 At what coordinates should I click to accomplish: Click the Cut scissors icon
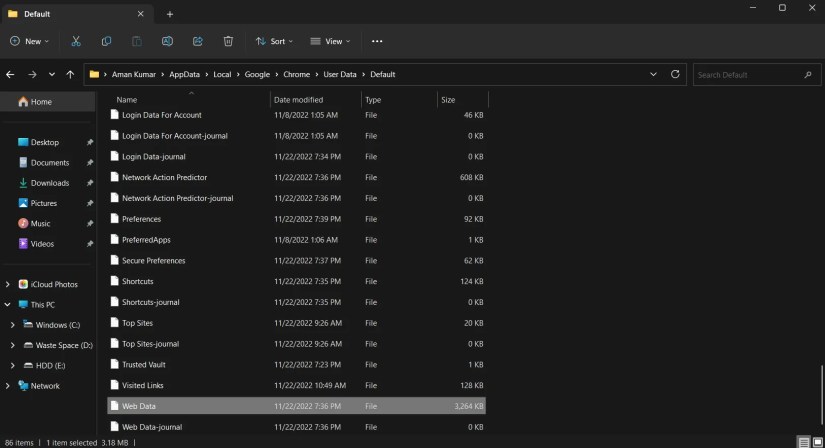pyautogui.click(x=76, y=41)
